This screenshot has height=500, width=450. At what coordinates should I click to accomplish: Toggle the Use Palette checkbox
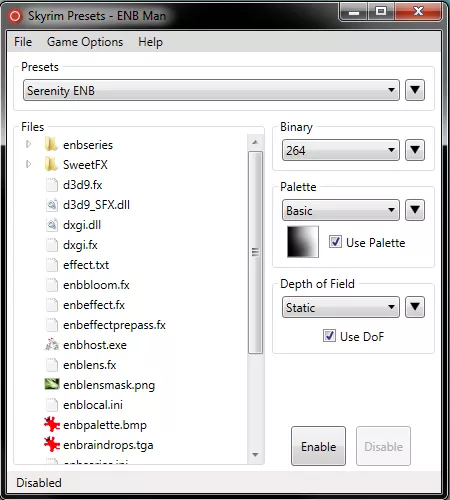(335, 242)
